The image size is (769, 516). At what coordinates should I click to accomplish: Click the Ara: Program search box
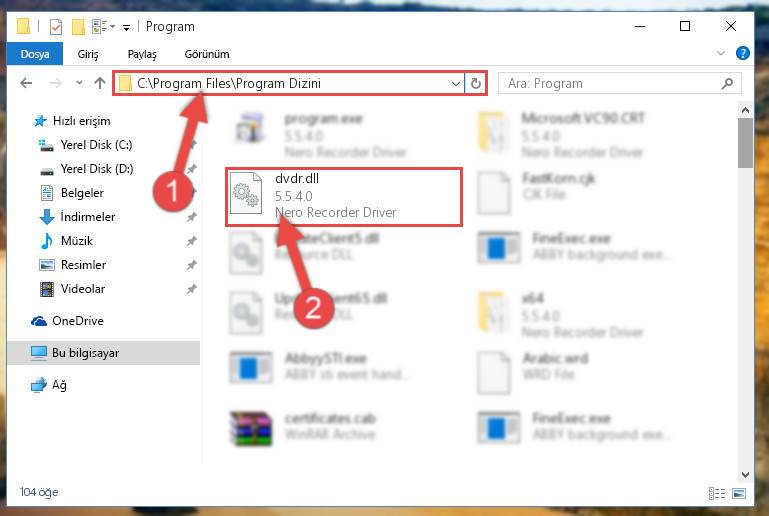pos(619,83)
